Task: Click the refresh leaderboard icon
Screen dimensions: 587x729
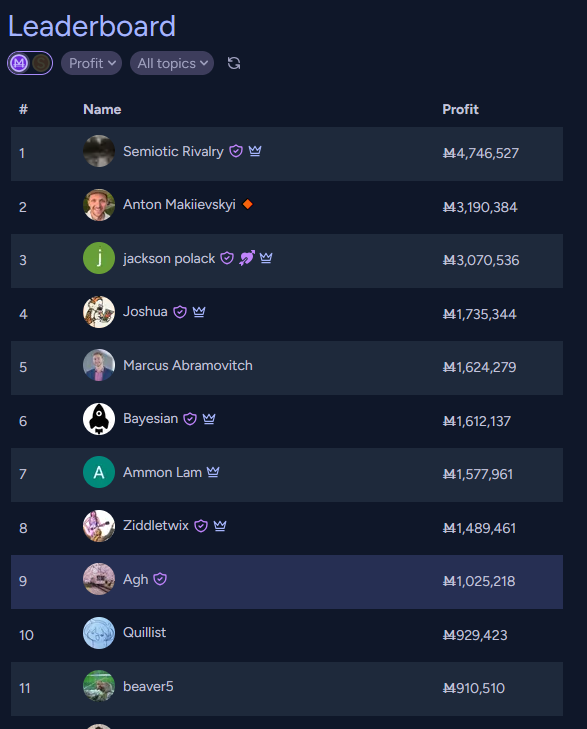Action: click(234, 63)
